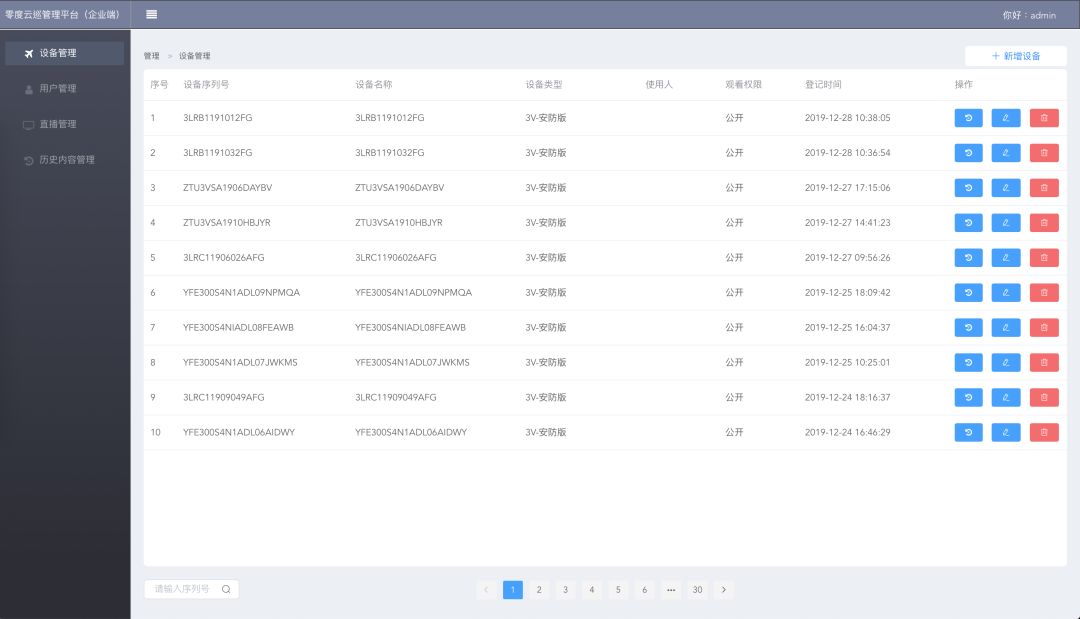
Task: Open 用户管理 in the sidebar
Action: [x=58, y=89]
